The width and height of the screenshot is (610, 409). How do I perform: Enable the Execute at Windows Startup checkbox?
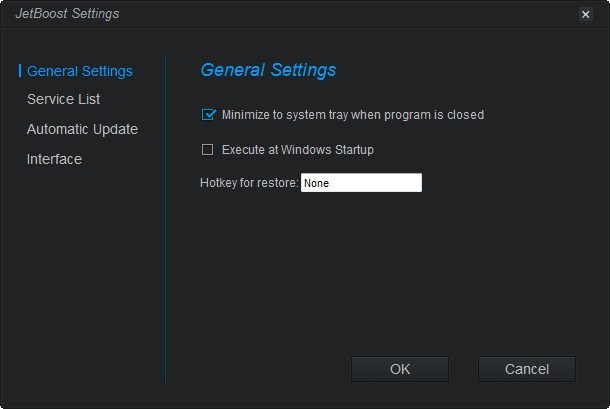[x=208, y=150]
